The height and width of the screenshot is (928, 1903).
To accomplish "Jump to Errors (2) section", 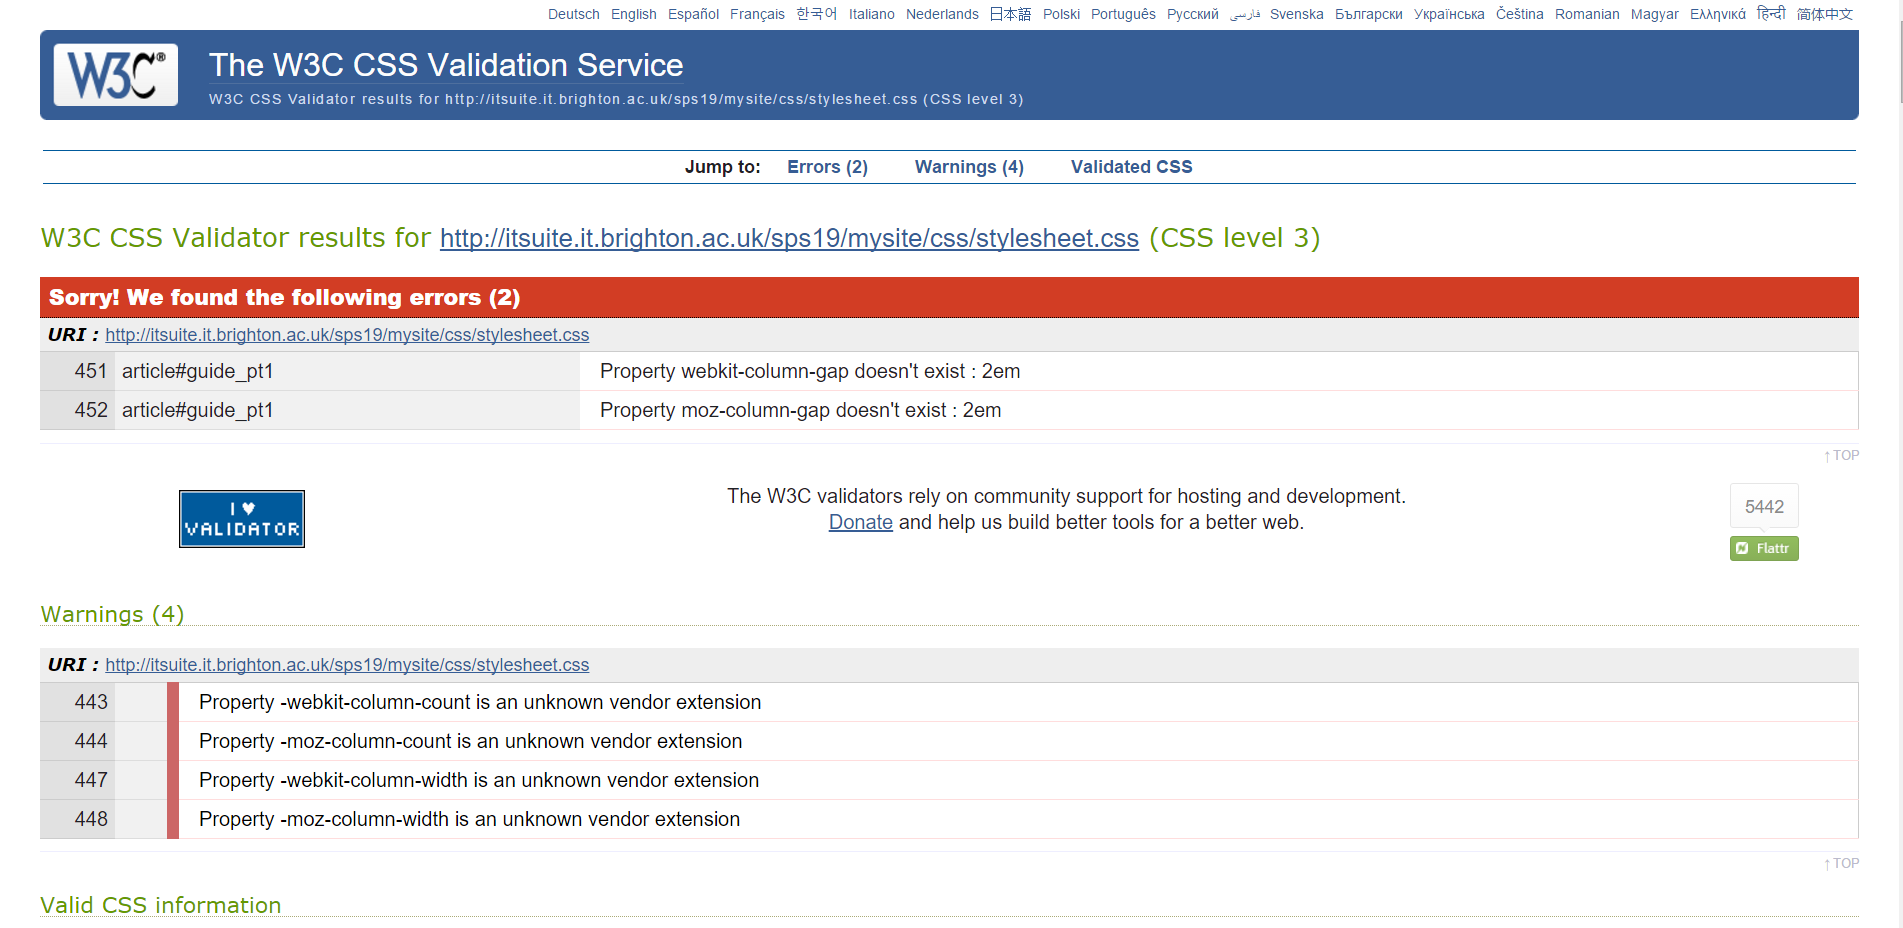I will [827, 167].
